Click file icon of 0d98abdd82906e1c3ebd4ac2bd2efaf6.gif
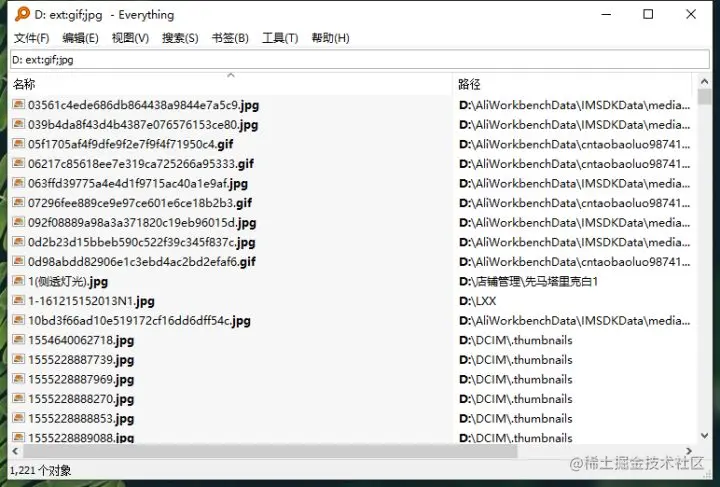 pyautogui.click(x=18, y=262)
